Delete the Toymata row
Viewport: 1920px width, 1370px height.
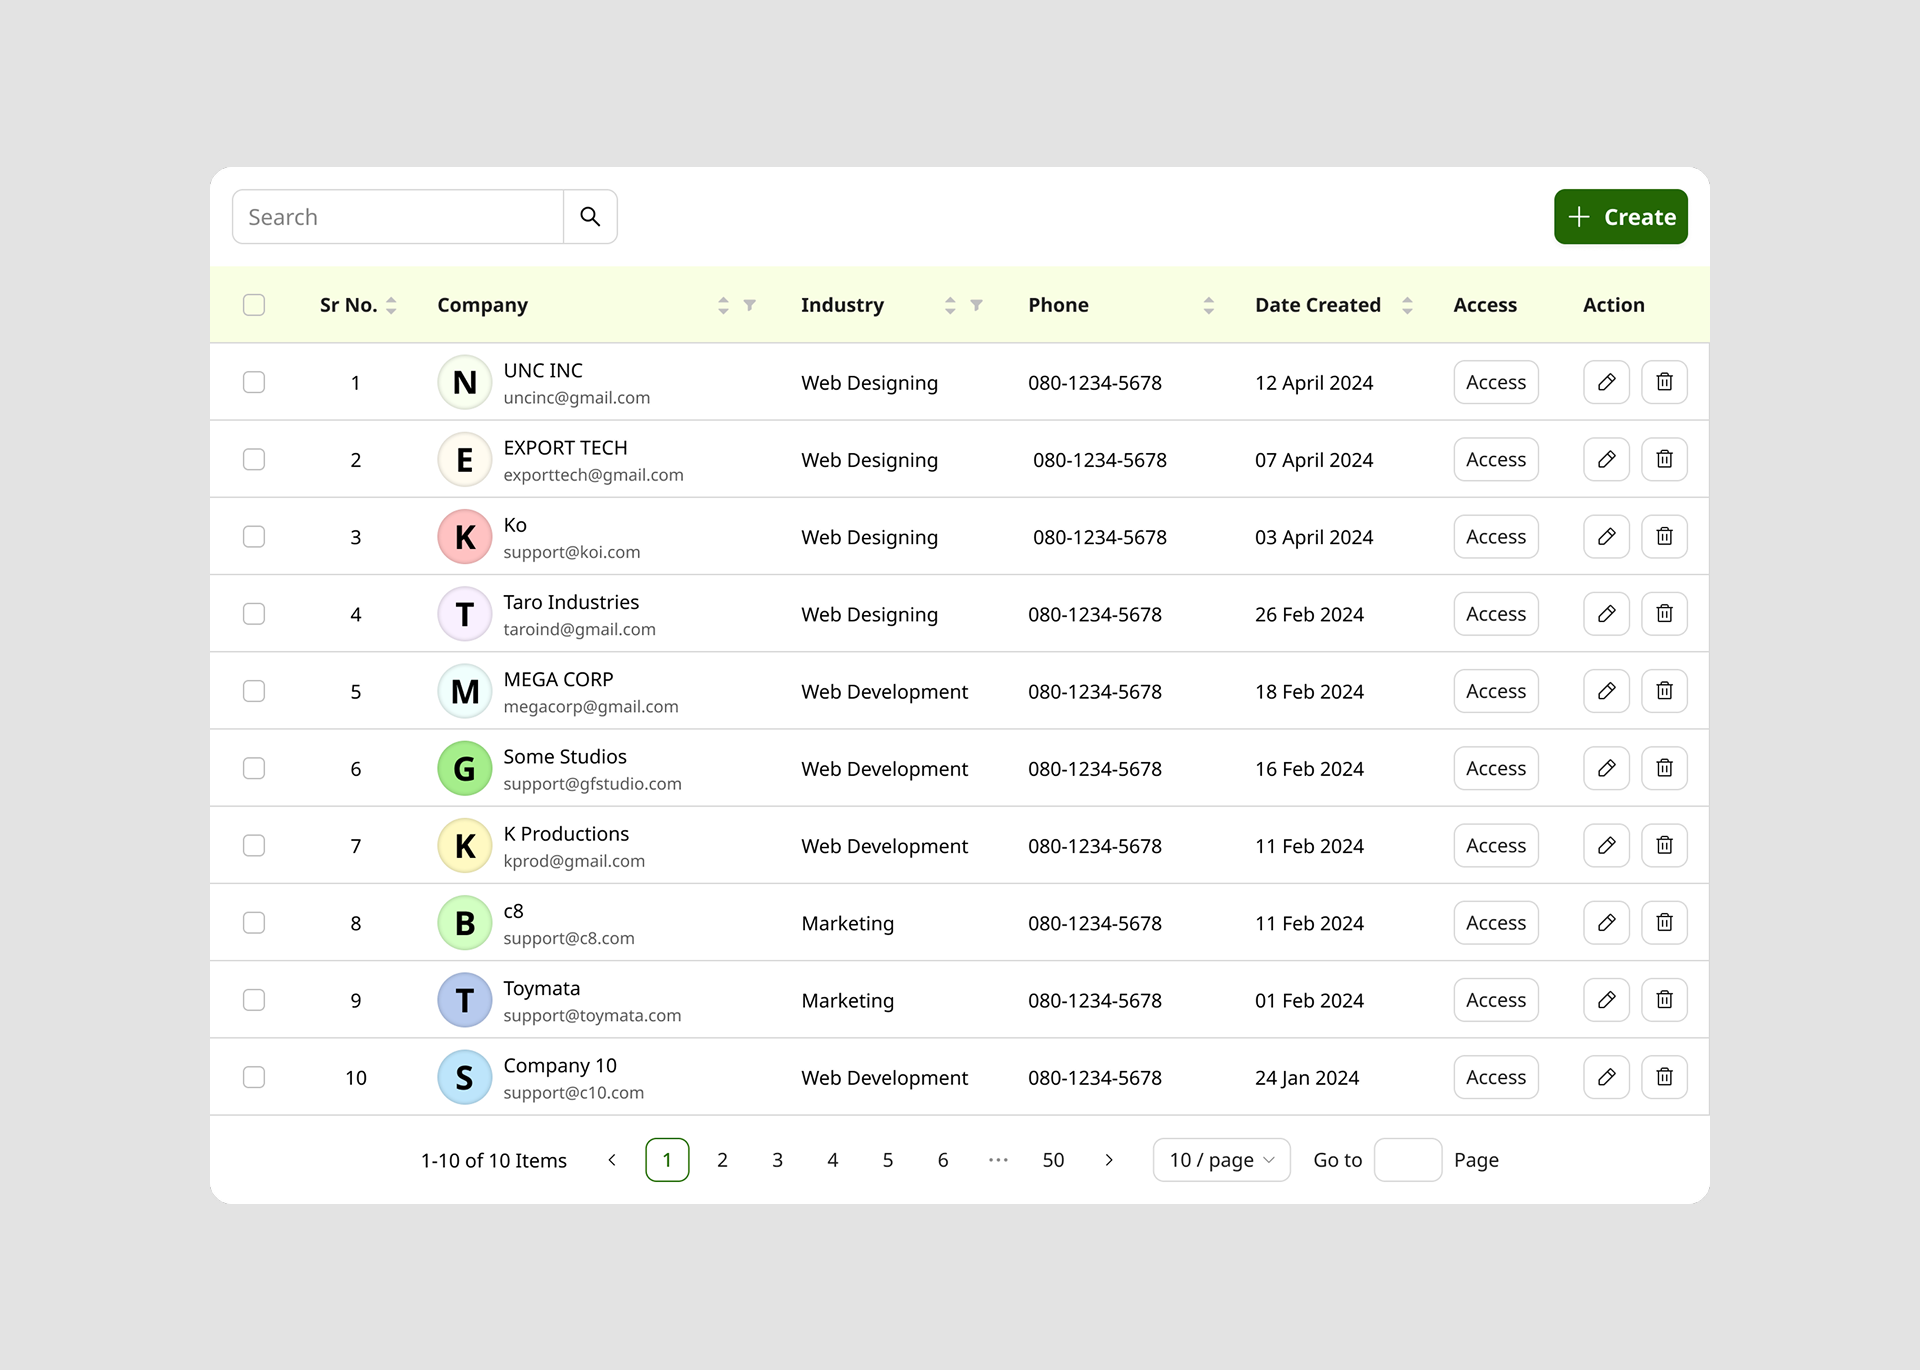(1664, 1000)
